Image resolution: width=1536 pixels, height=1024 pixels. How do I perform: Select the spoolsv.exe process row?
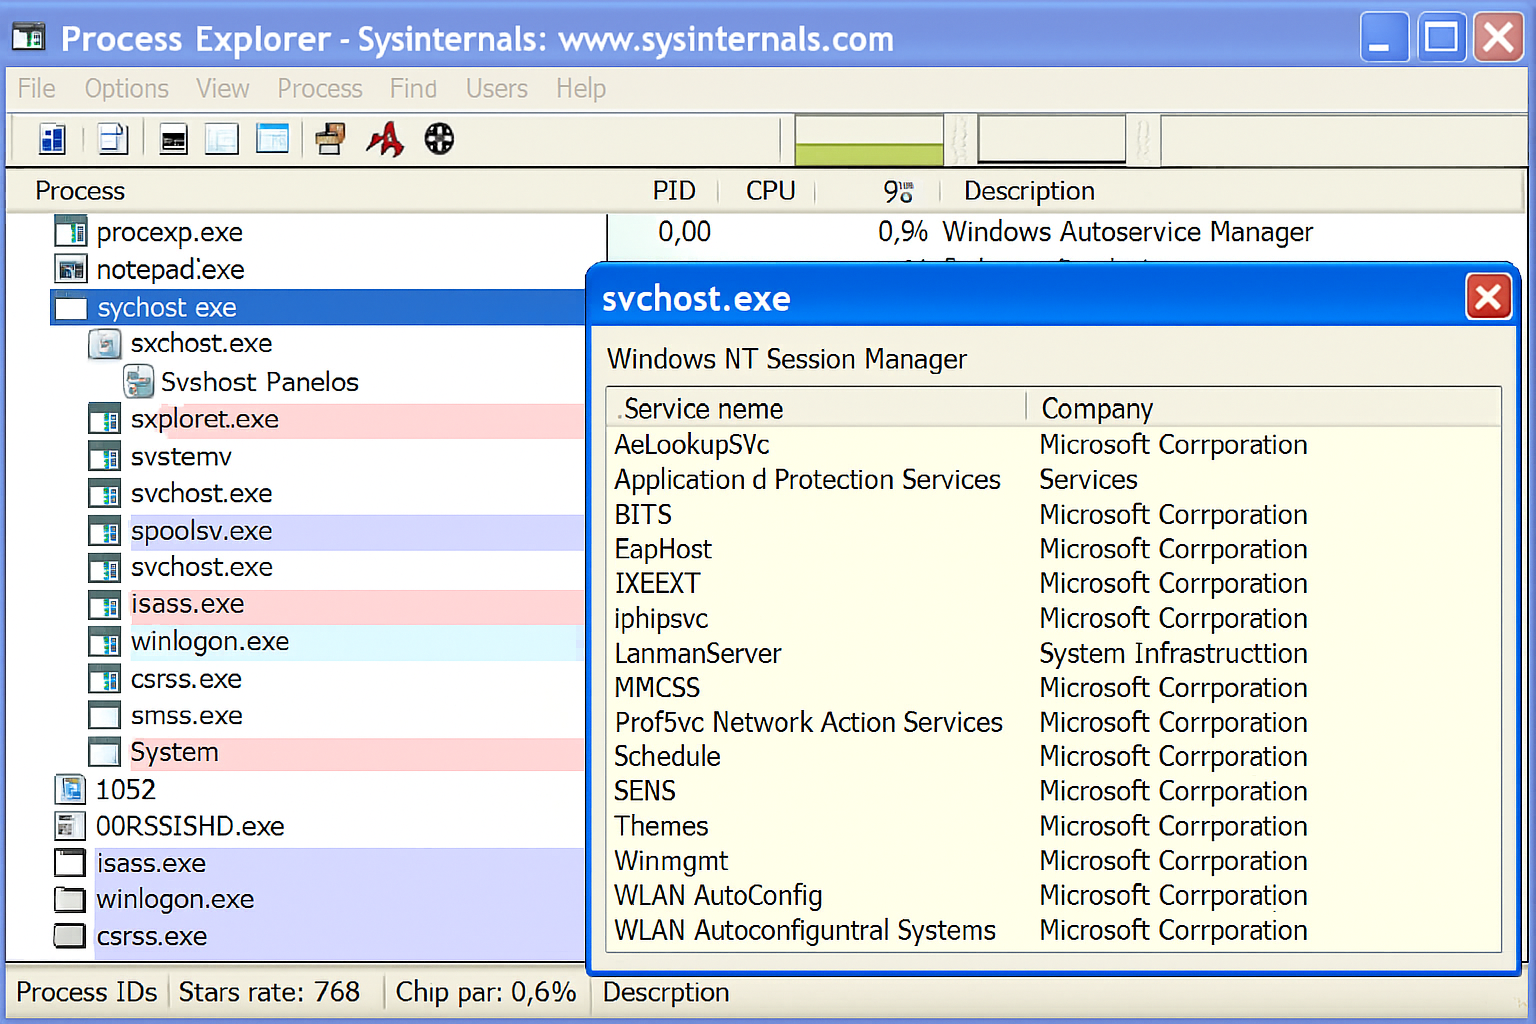336,531
